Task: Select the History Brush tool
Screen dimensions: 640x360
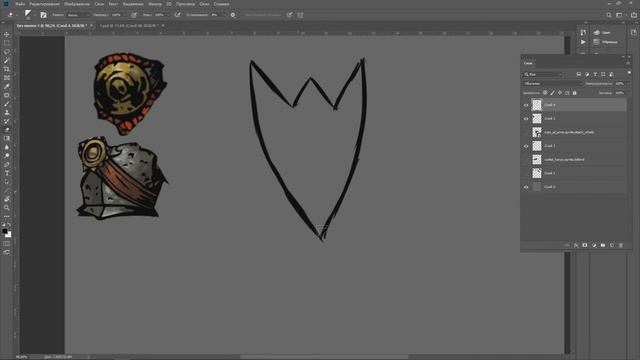Action: click(x=7, y=121)
